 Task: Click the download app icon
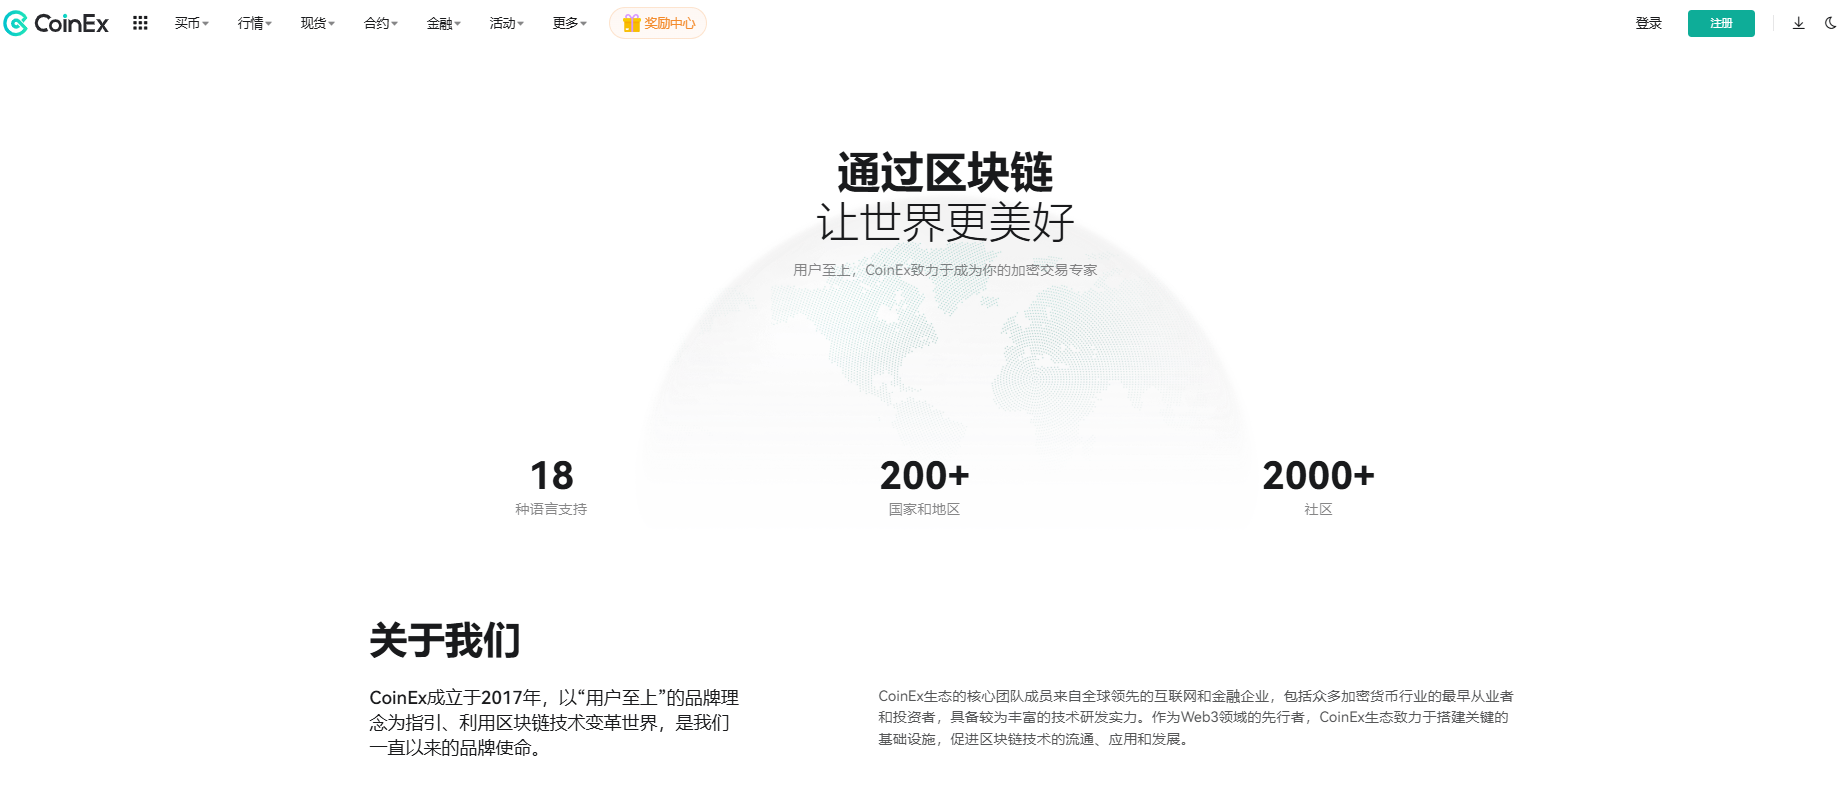1798,23
